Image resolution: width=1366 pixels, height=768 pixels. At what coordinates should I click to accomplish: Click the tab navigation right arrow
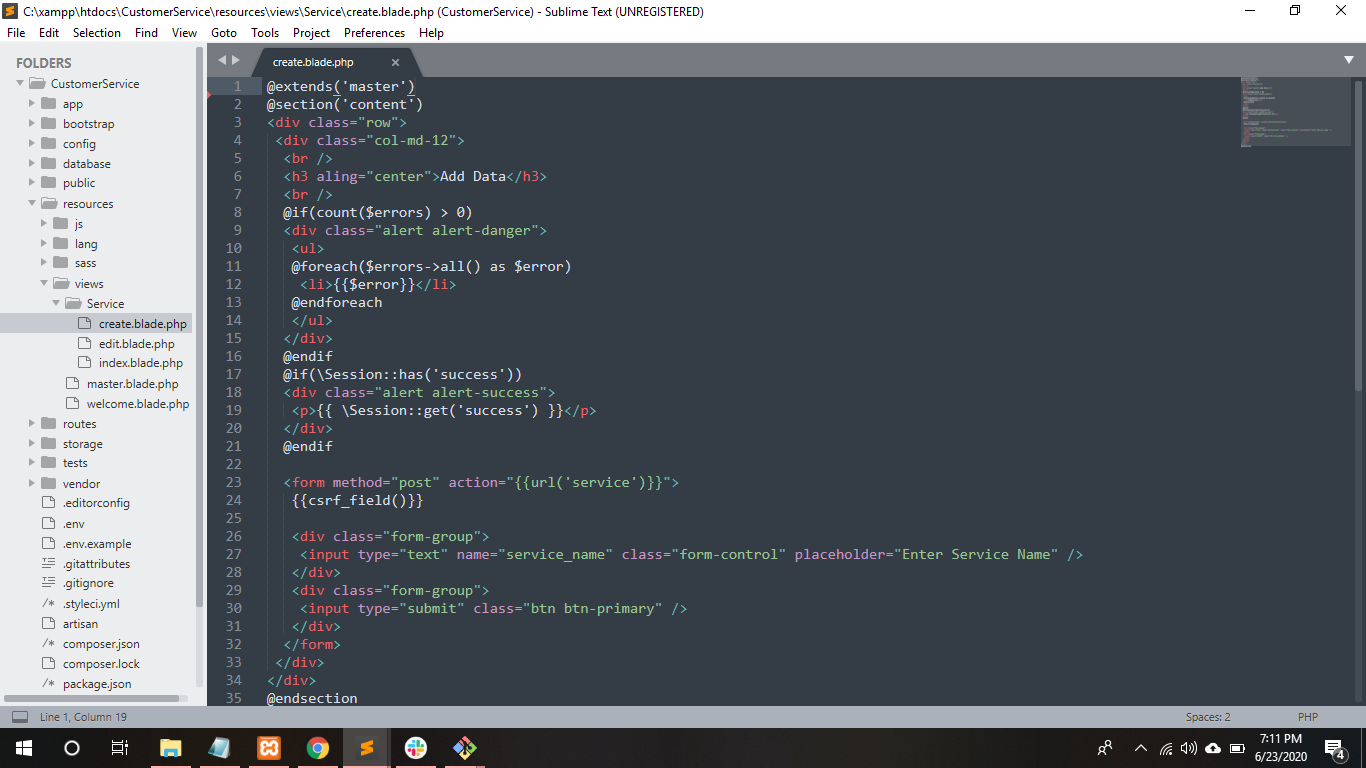(236, 61)
